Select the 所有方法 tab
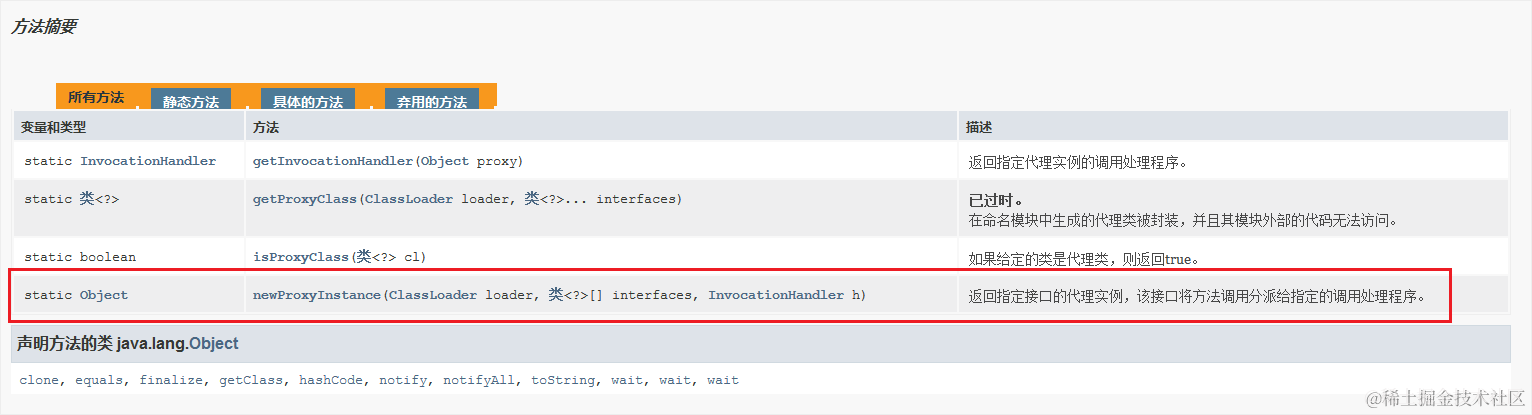Viewport: 1532px width, 415px height. coord(96,98)
